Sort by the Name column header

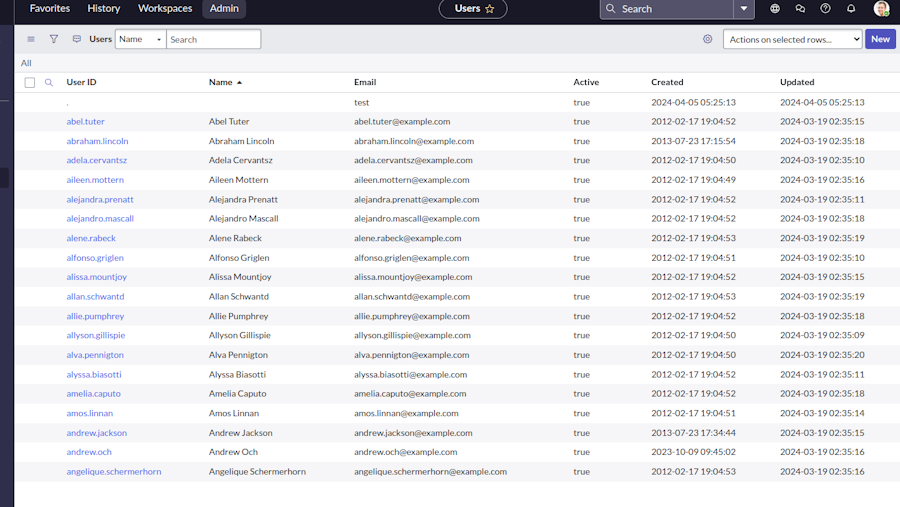(x=220, y=82)
